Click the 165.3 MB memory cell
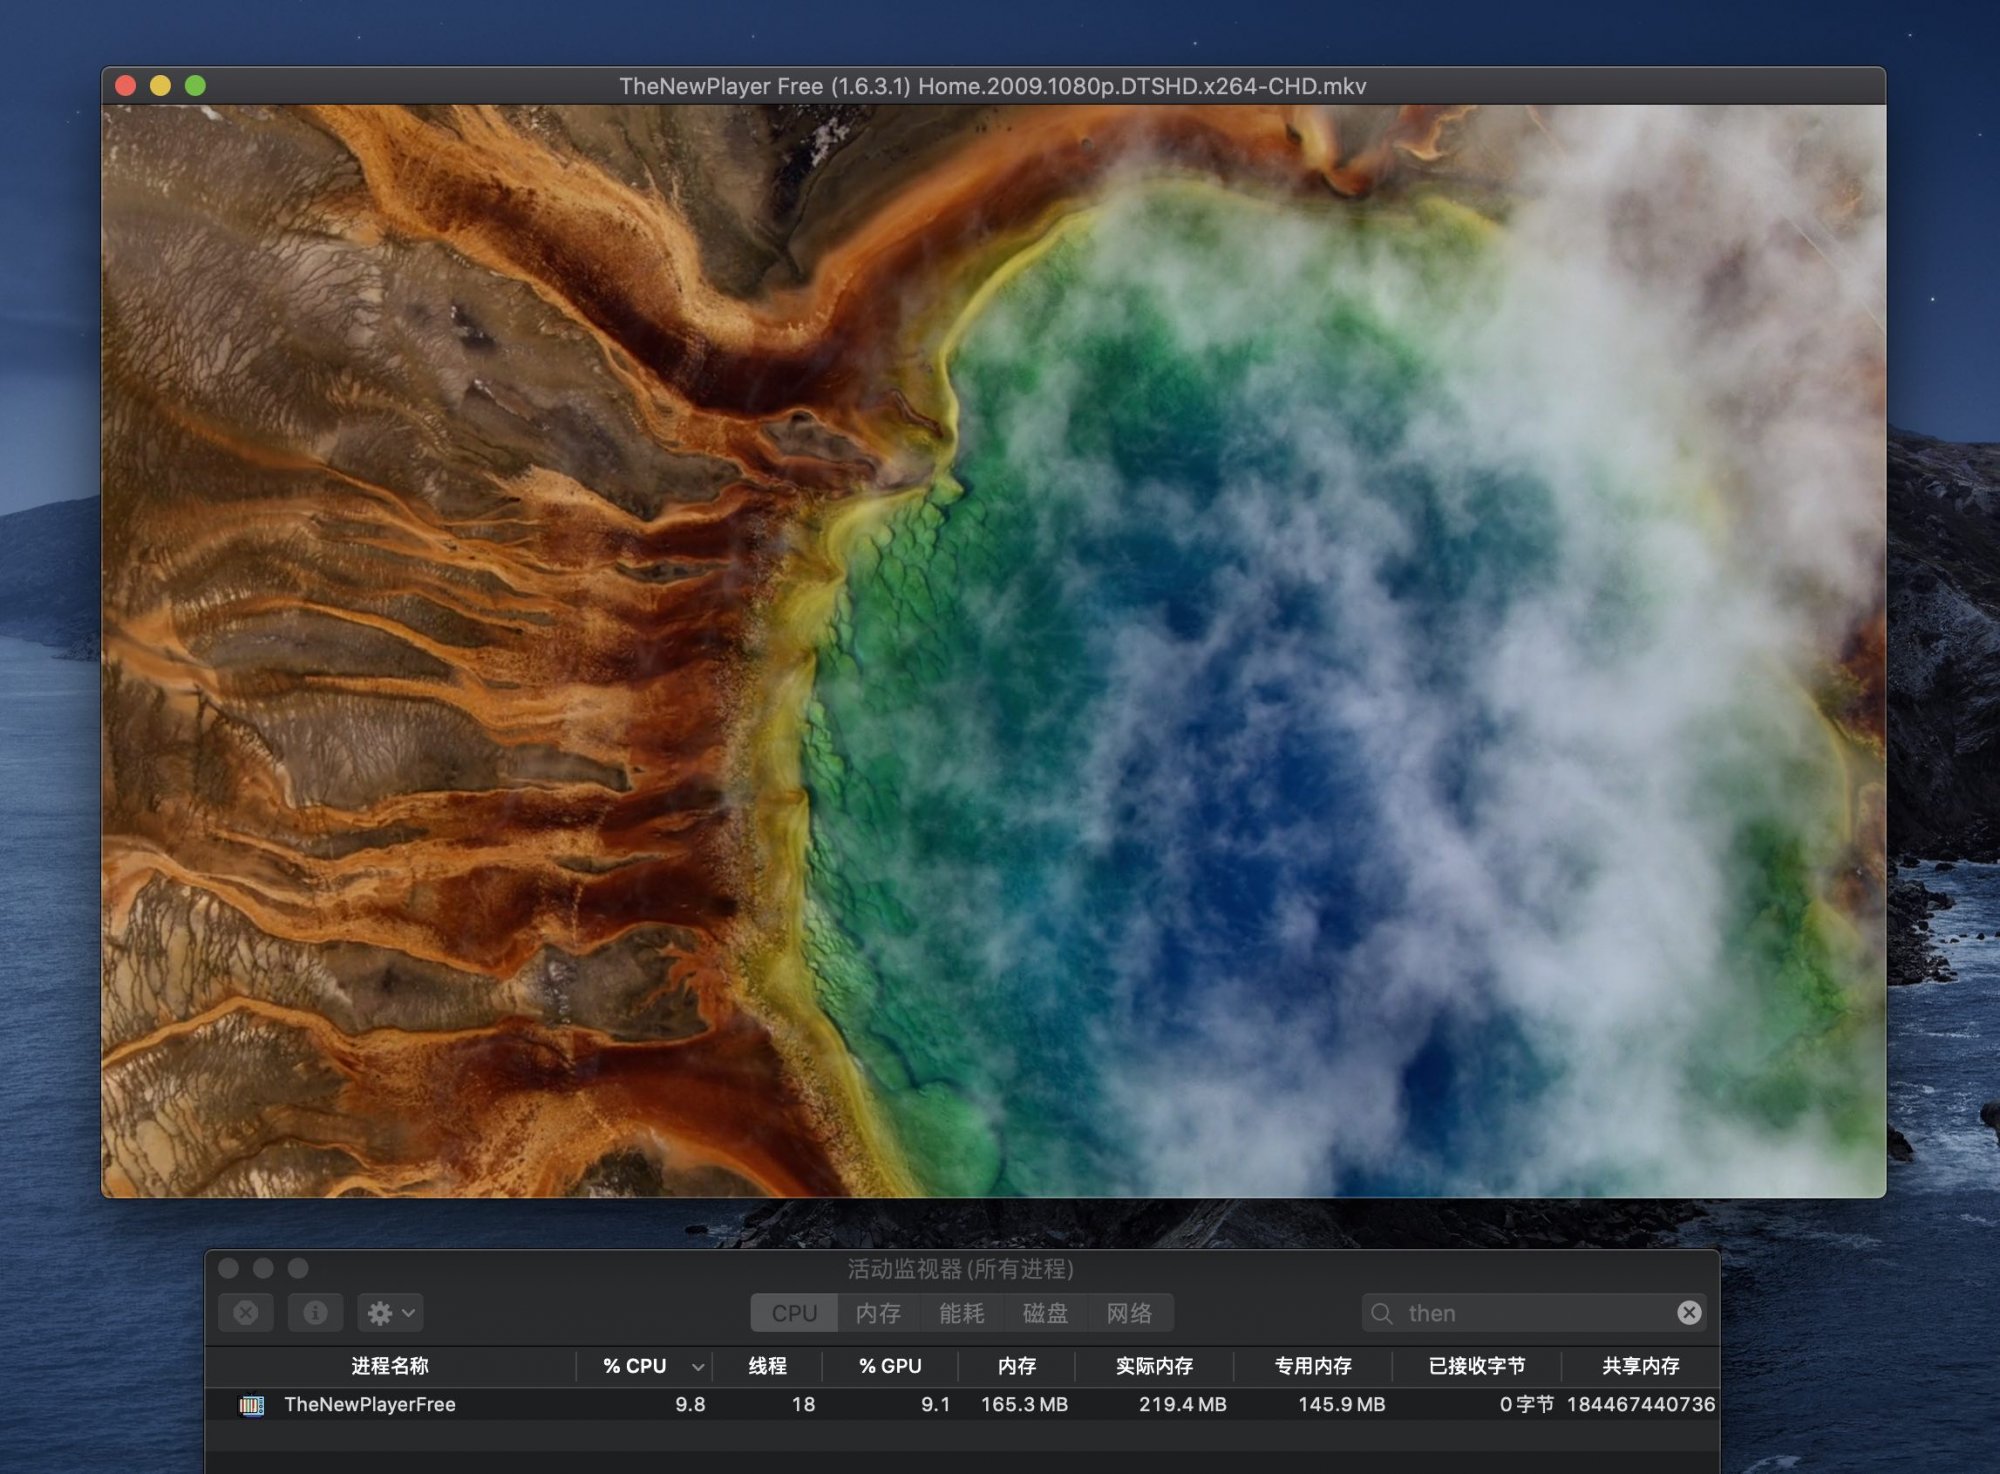Screen dimensions: 2000x1474 click(x=1024, y=1404)
